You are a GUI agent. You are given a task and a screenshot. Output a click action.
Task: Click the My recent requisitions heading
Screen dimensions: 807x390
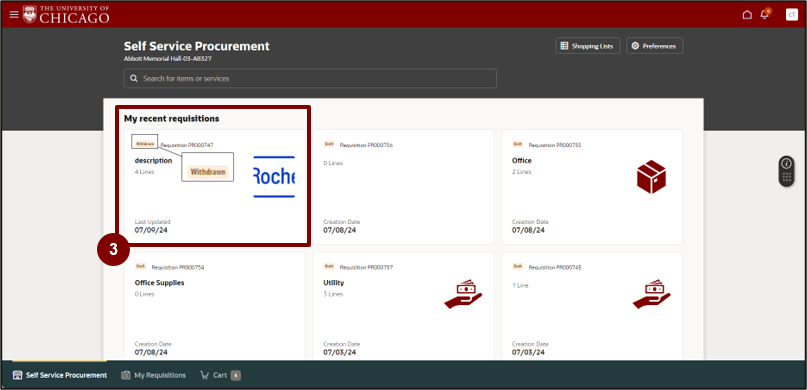tap(171, 119)
